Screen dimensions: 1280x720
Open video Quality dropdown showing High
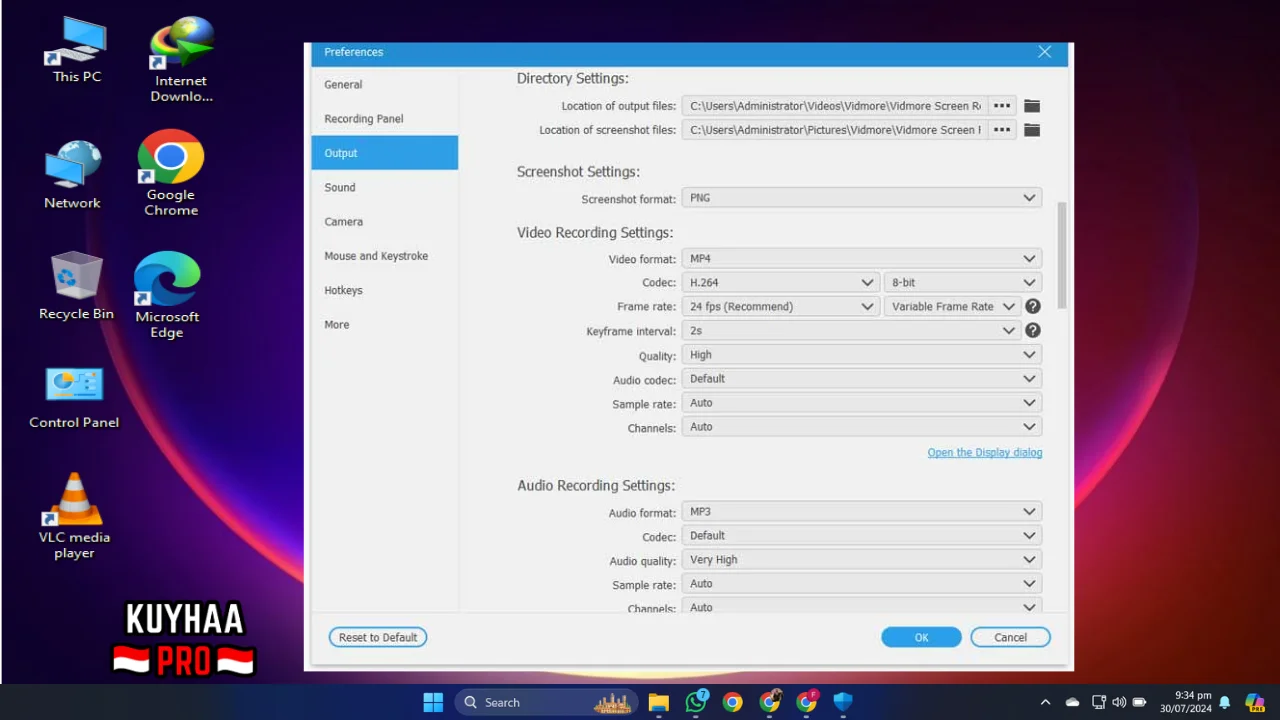click(x=862, y=355)
